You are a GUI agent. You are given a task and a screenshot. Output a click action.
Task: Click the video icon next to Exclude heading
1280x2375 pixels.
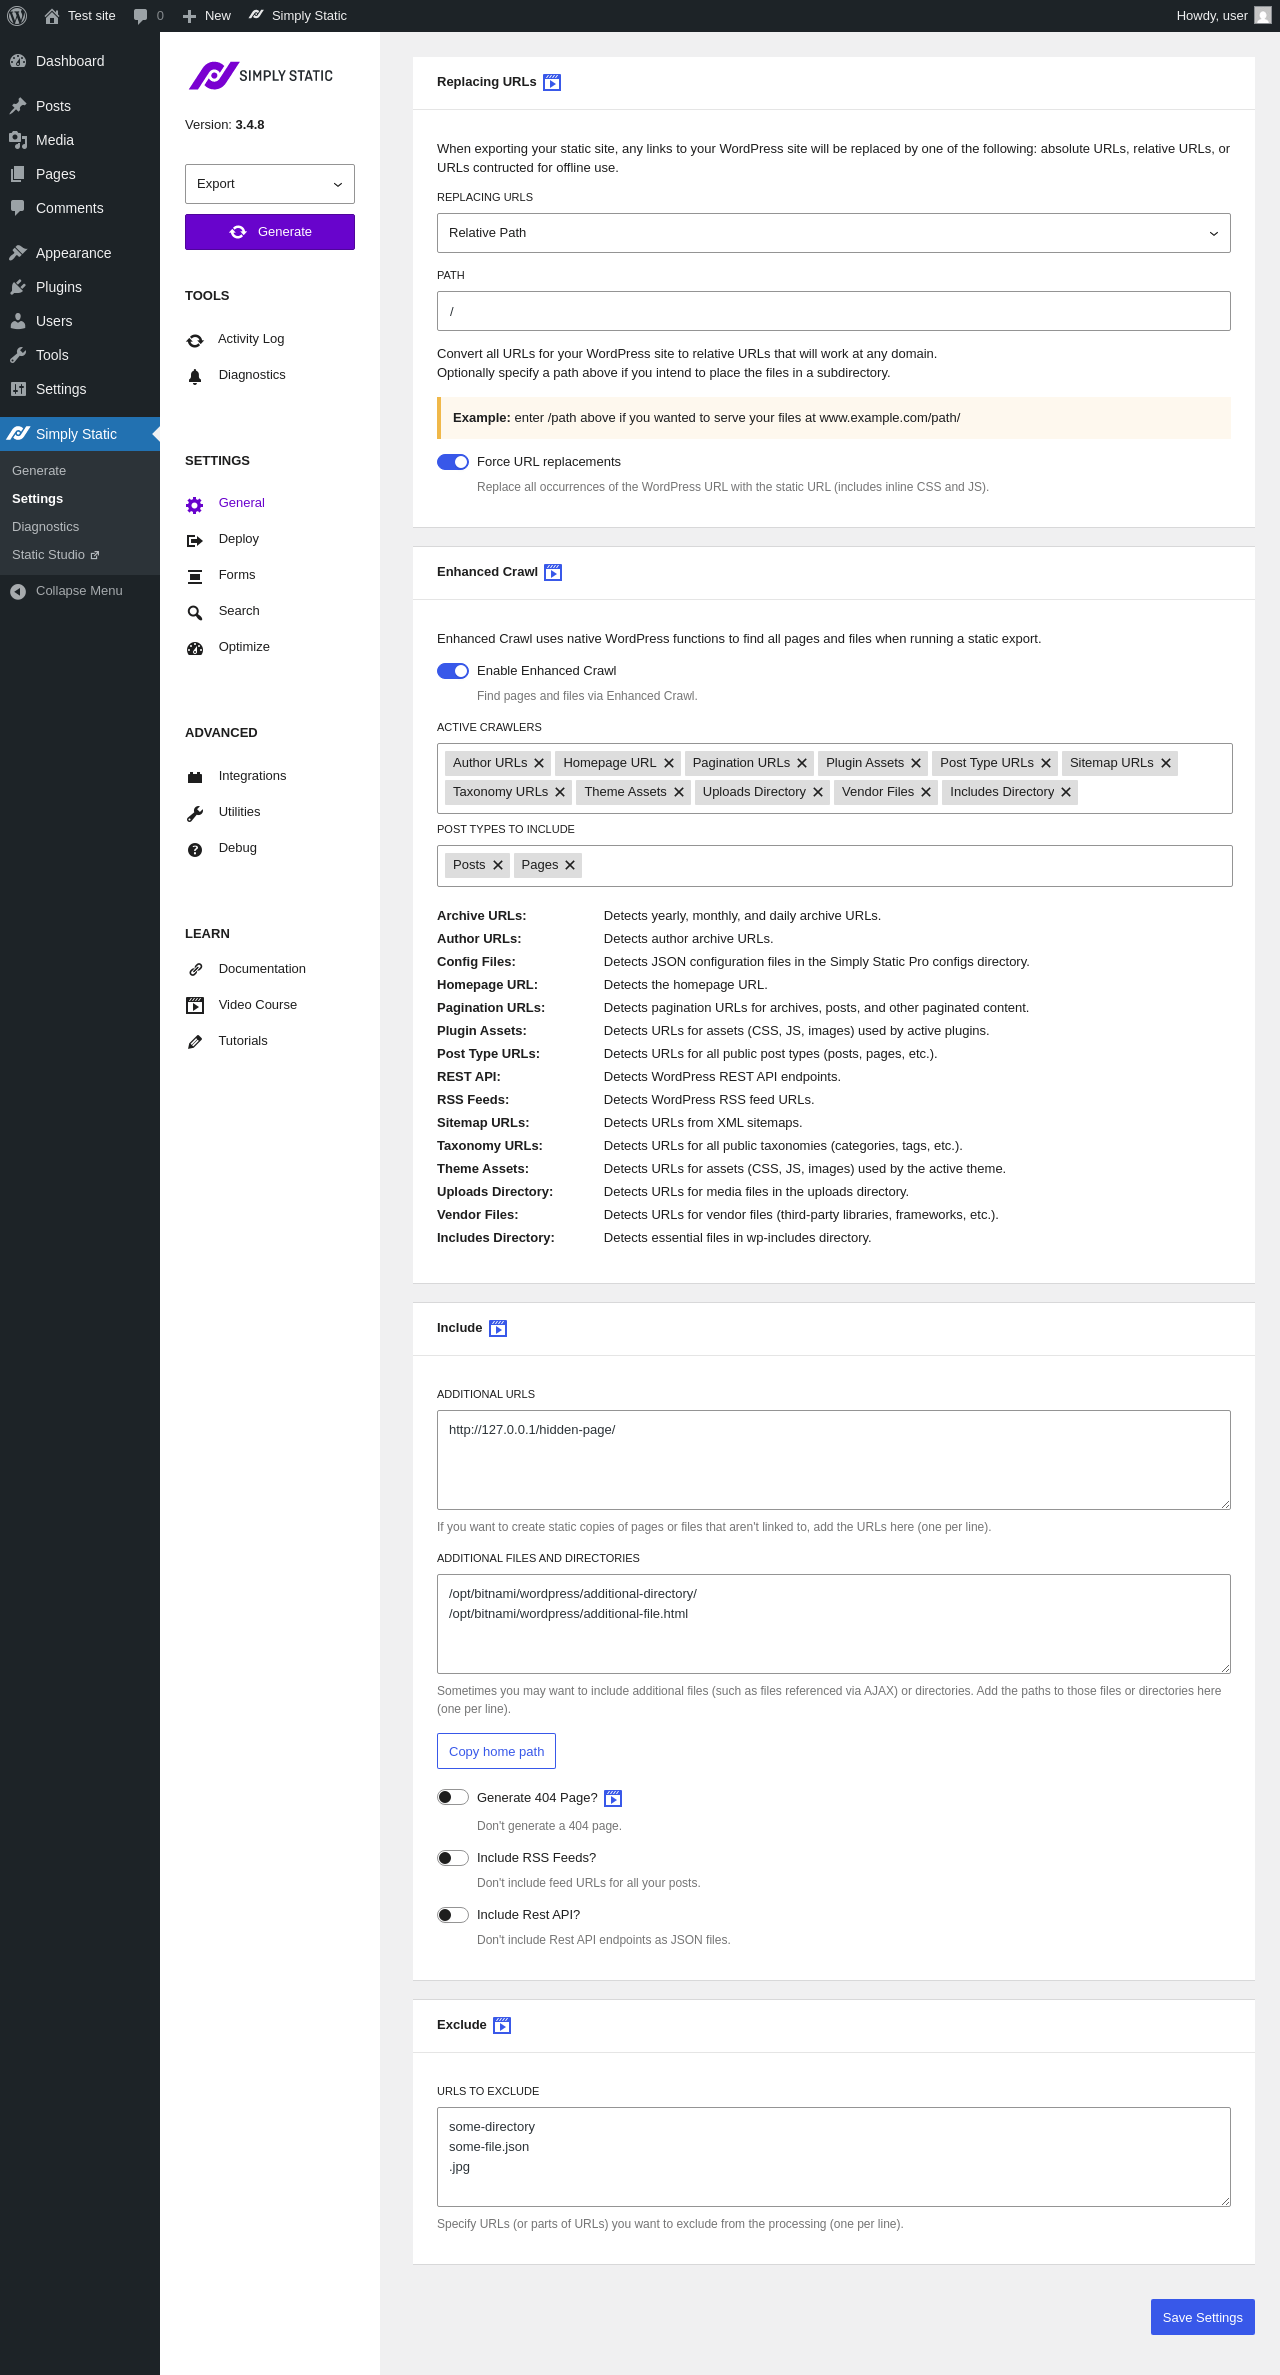(502, 2025)
